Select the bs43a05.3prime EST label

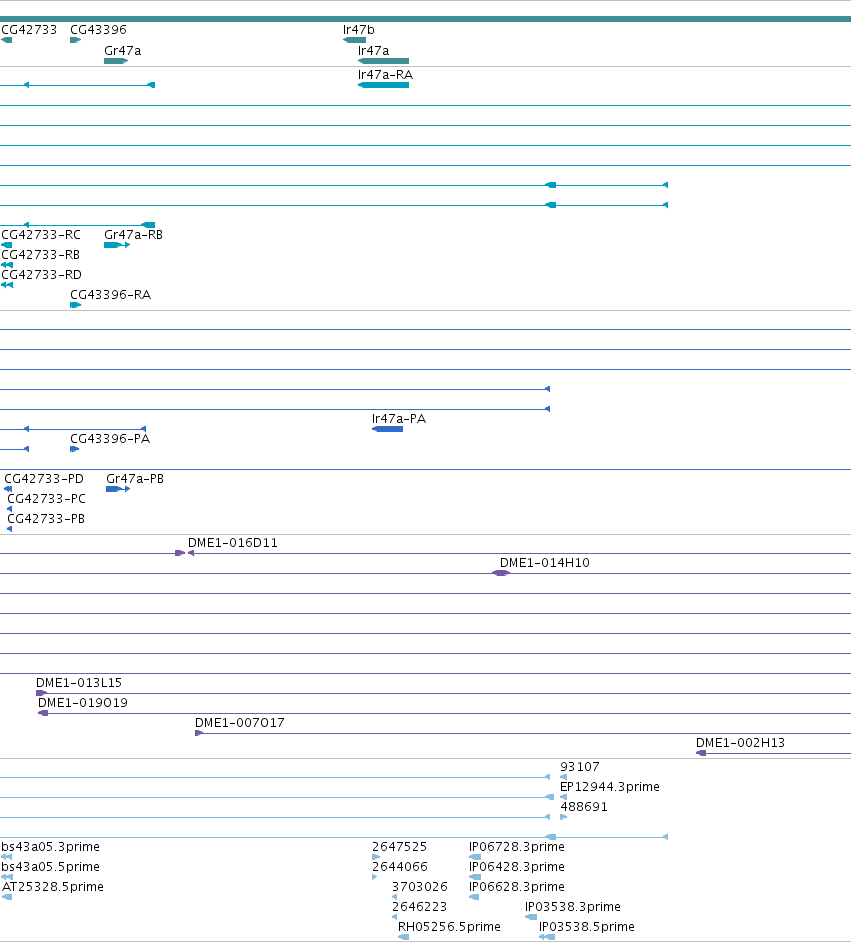tap(50, 846)
